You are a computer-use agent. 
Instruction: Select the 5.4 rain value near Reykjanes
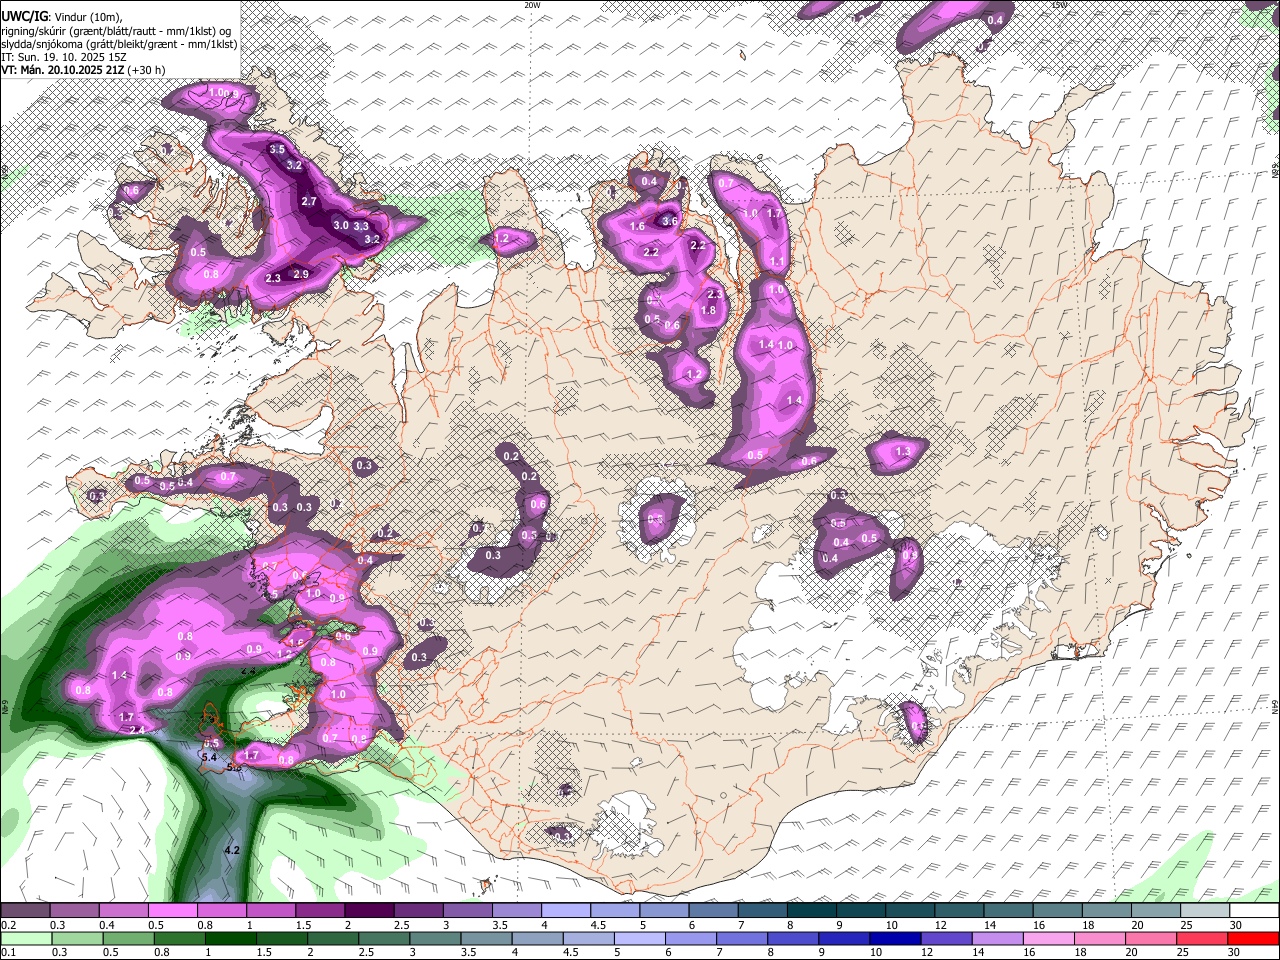pyautogui.click(x=210, y=758)
